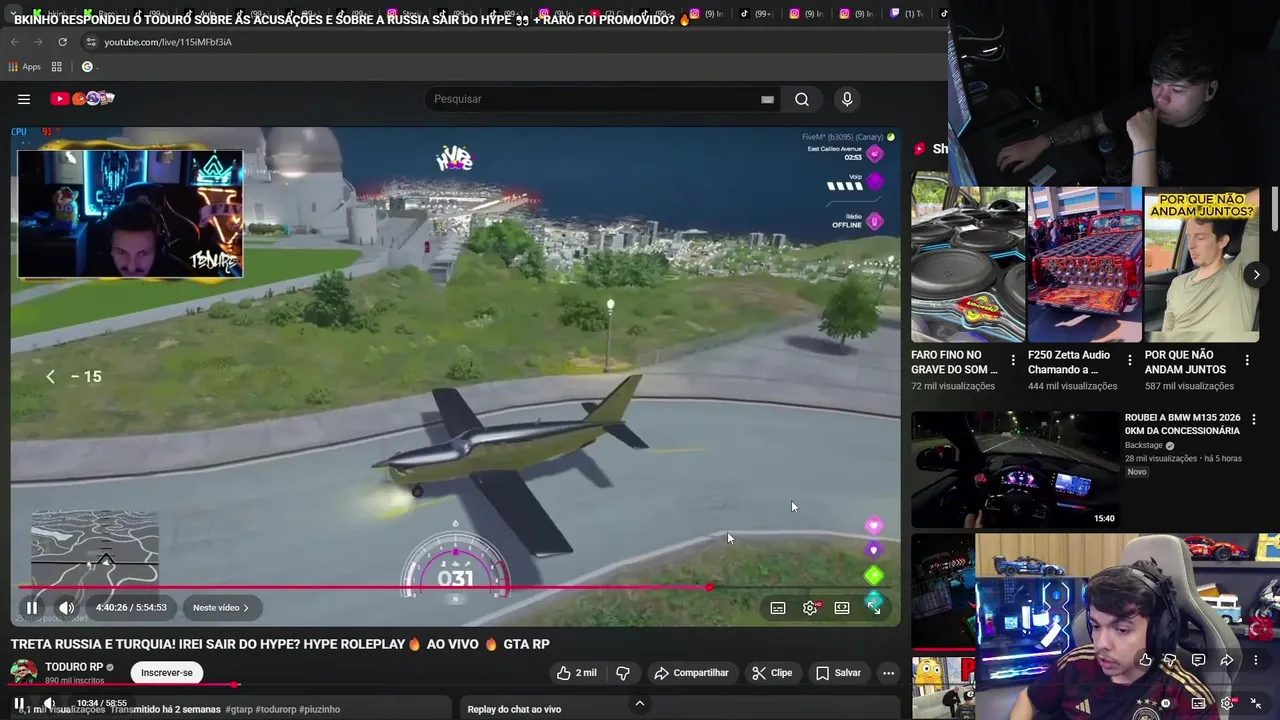Start voice search with microphone icon

coord(847,99)
